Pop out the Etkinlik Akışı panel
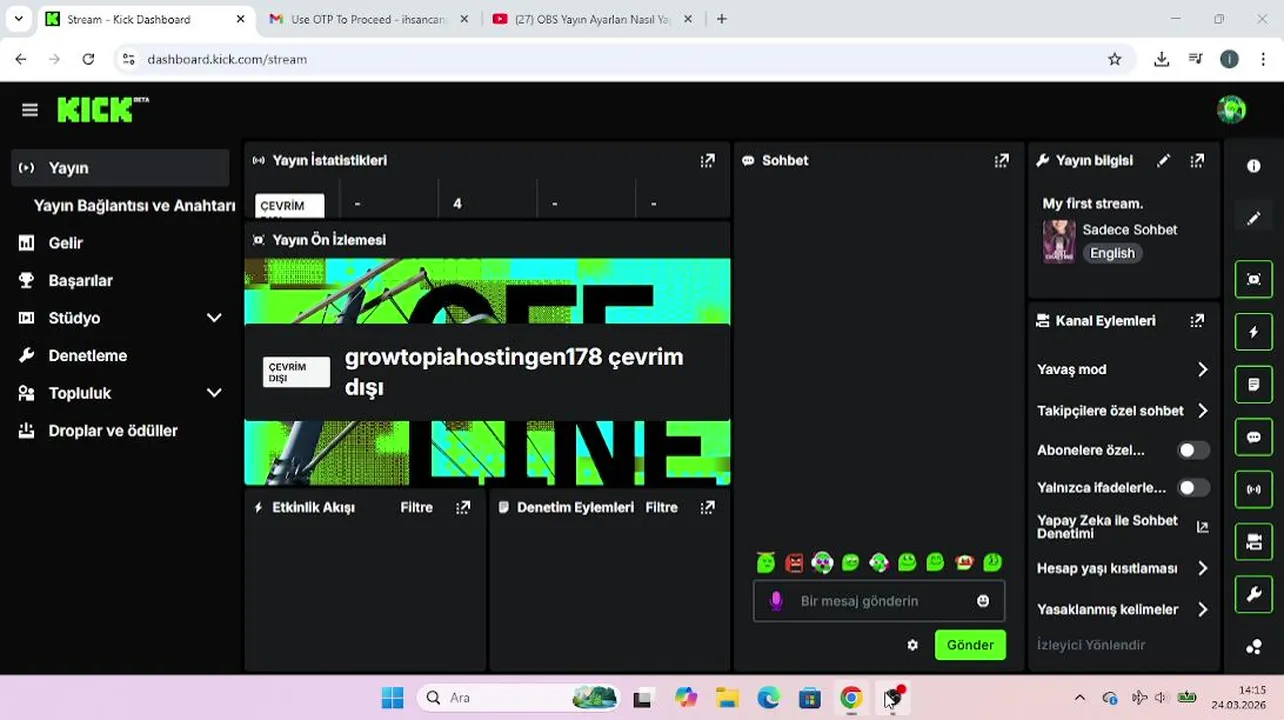 coord(463,507)
